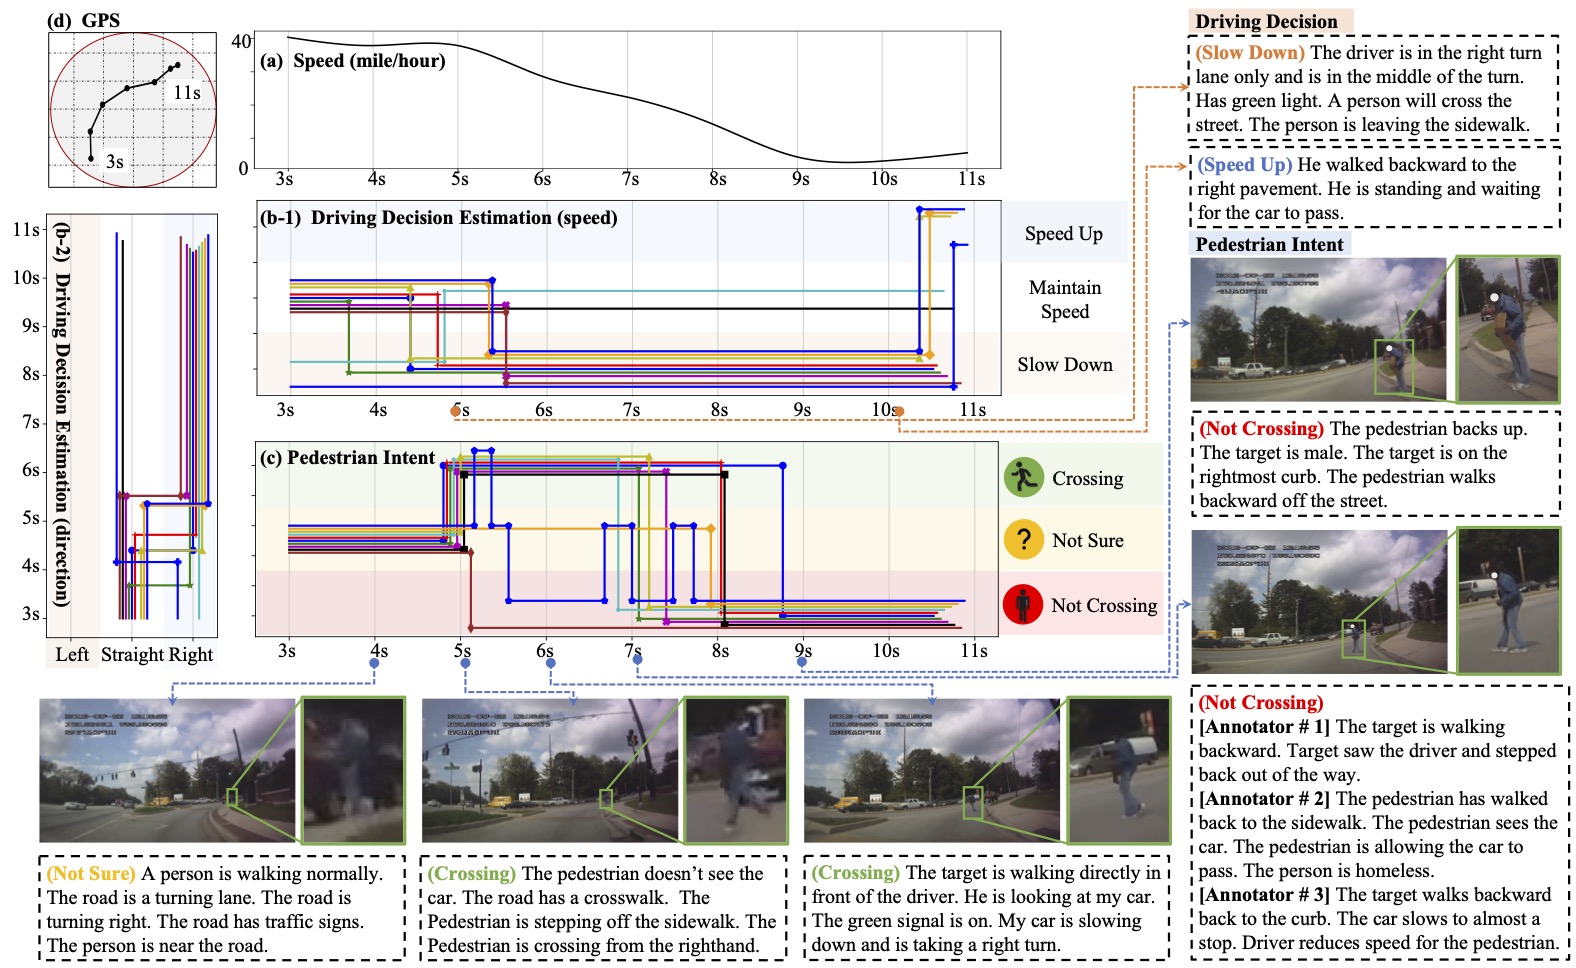Select the Slow Down row label
The image size is (1576, 968).
(1064, 364)
